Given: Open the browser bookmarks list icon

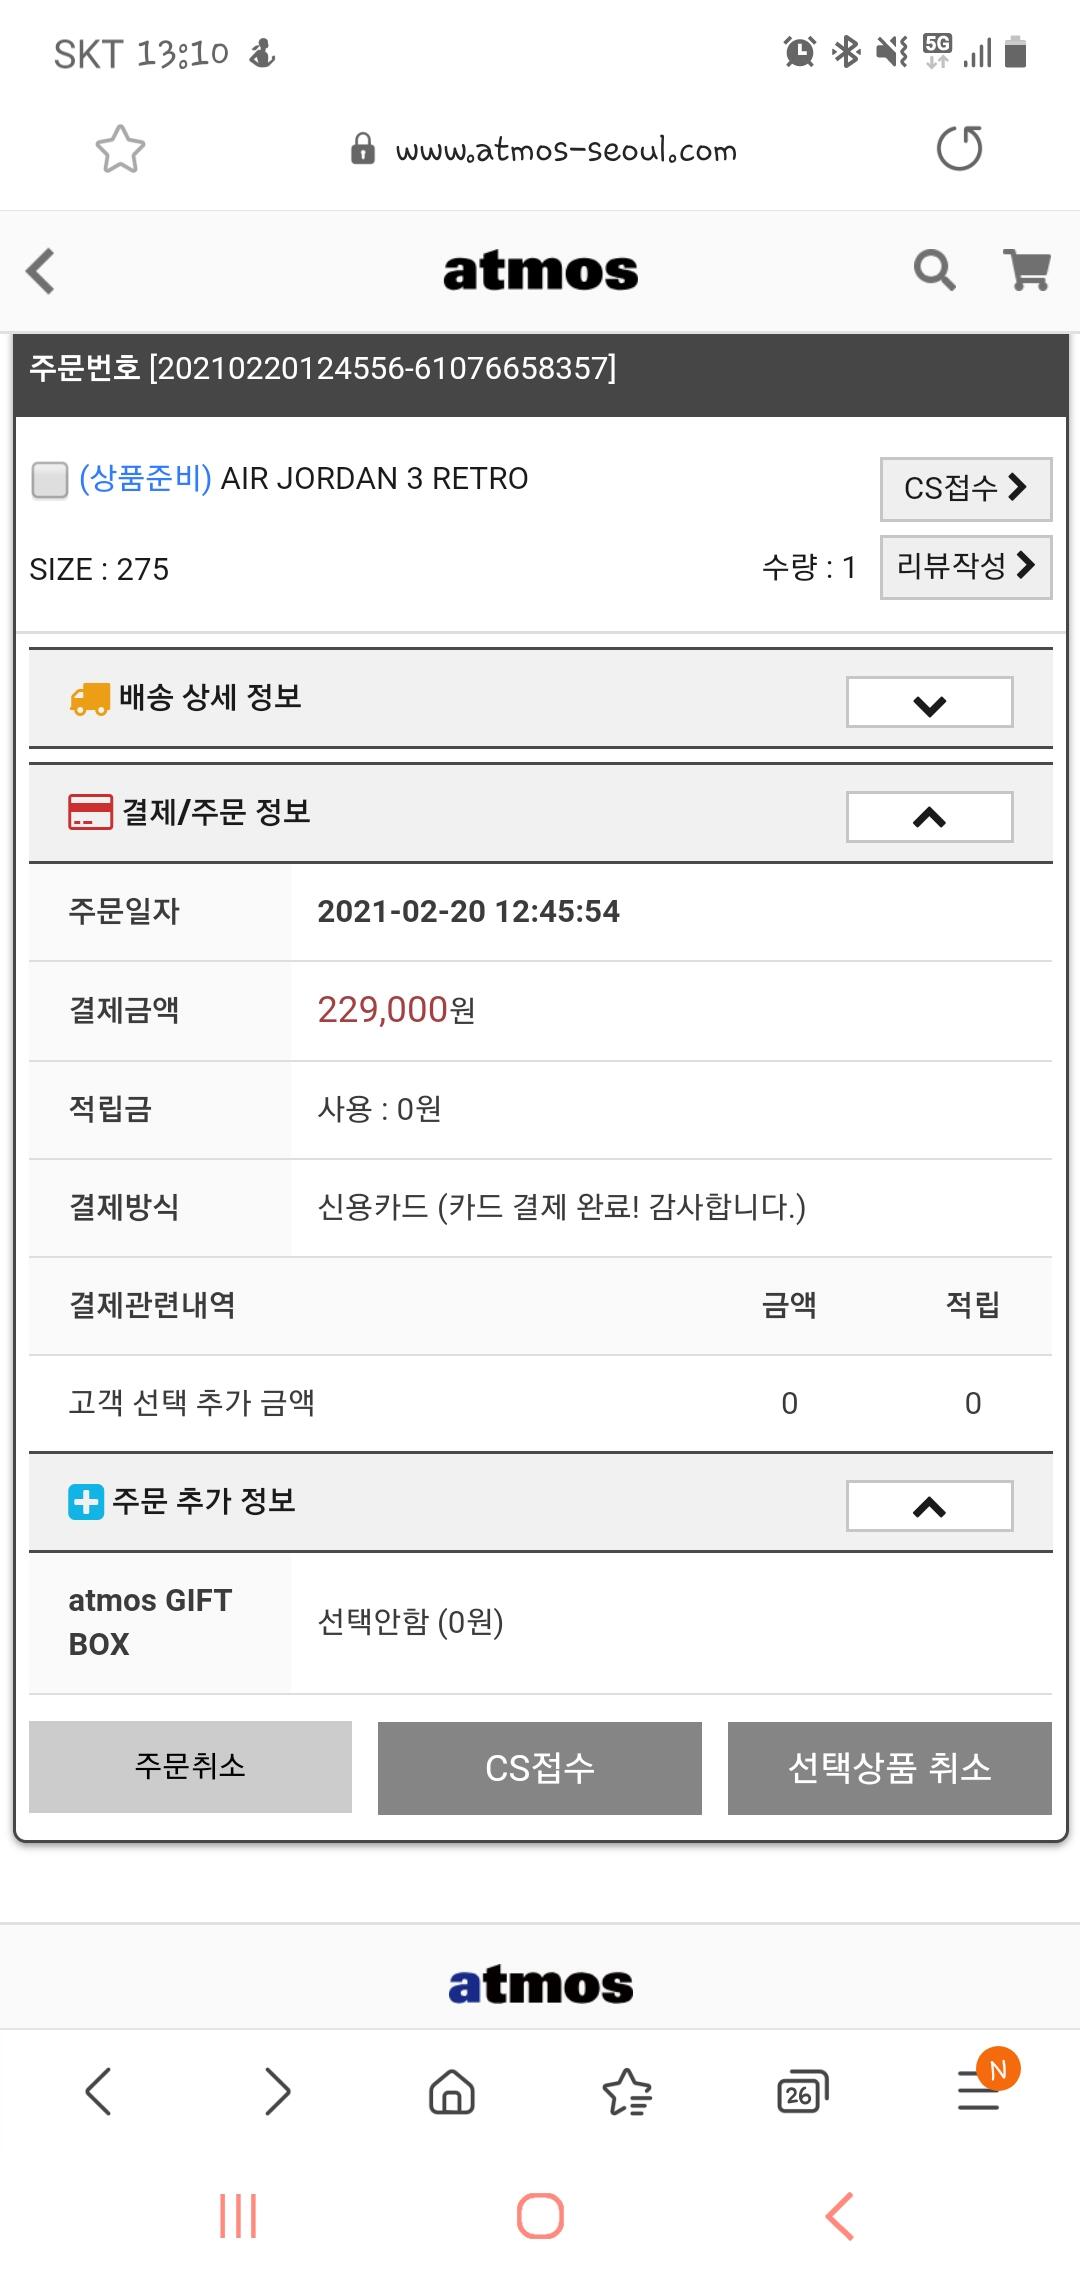Looking at the screenshot, I should (x=627, y=2091).
